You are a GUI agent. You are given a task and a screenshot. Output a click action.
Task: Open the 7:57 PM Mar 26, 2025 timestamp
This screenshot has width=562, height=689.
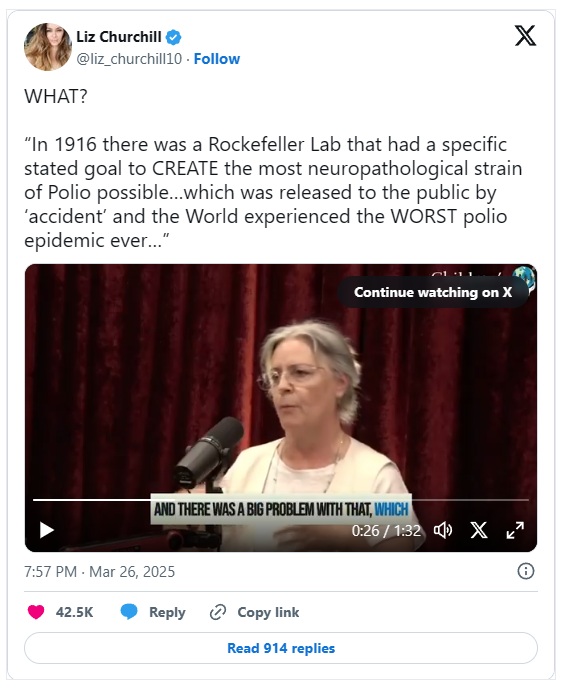coord(99,572)
